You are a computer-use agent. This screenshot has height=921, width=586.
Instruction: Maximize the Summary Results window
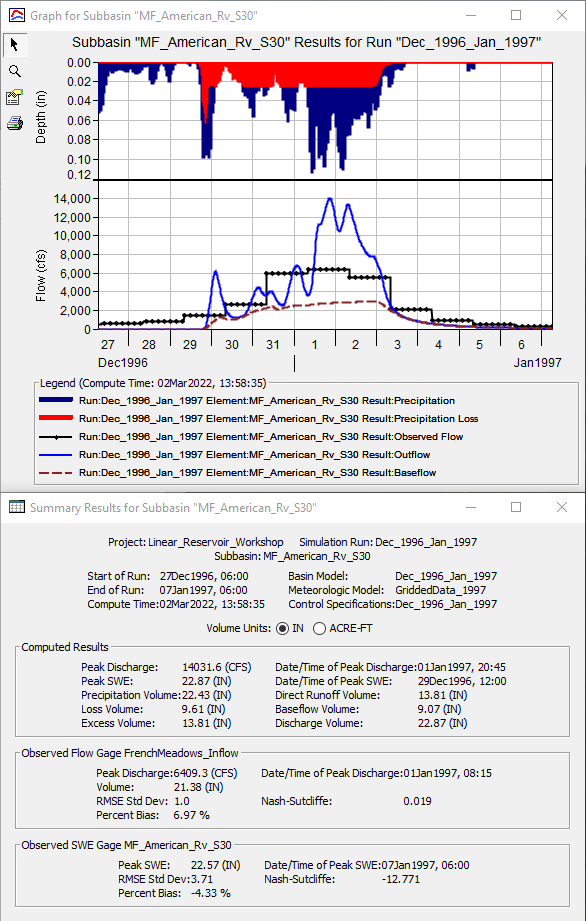click(516, 507)
